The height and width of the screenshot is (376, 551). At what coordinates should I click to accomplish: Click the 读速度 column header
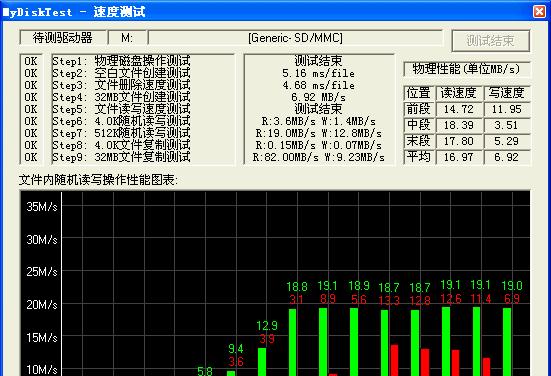tap(459, 93)
